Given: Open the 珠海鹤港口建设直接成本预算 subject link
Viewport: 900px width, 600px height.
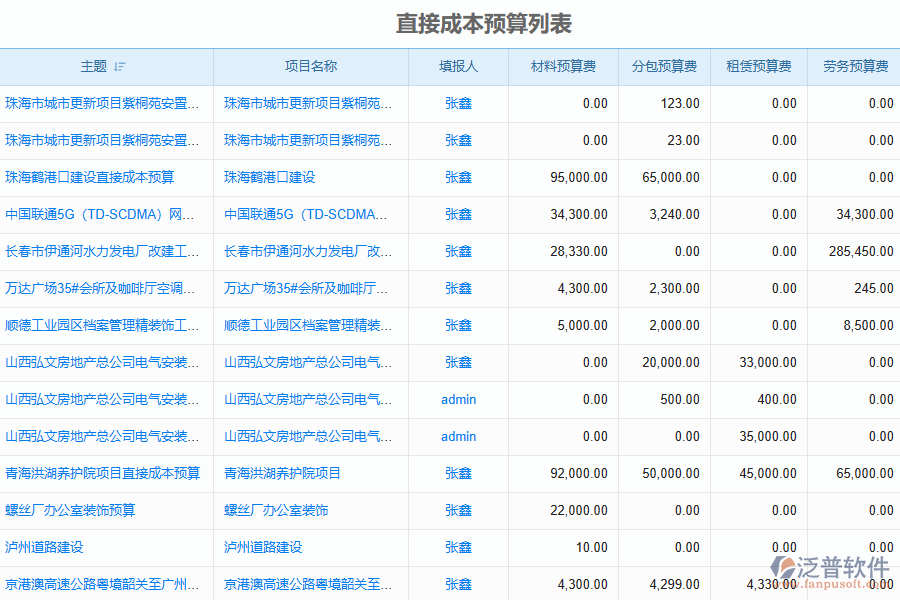Looking at the screenshot, I should 90,177.
